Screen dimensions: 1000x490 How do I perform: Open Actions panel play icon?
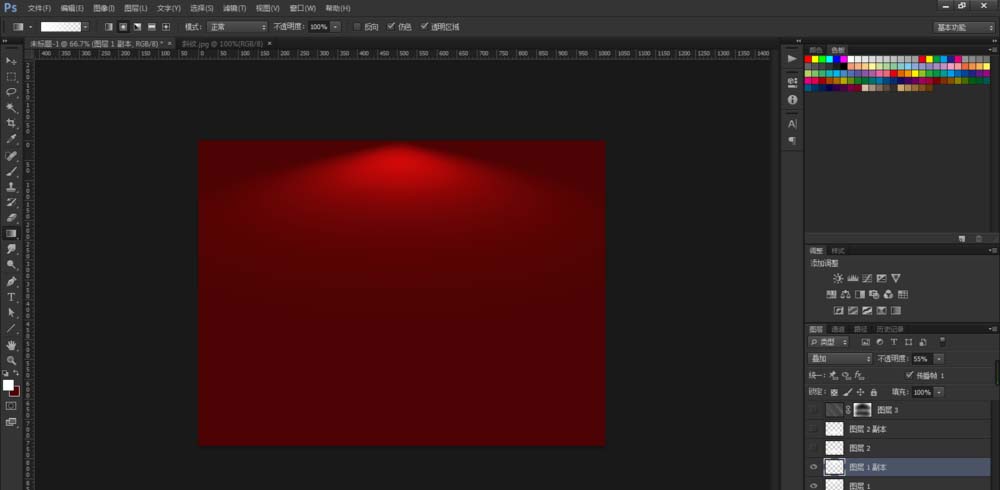click(792, 59)
